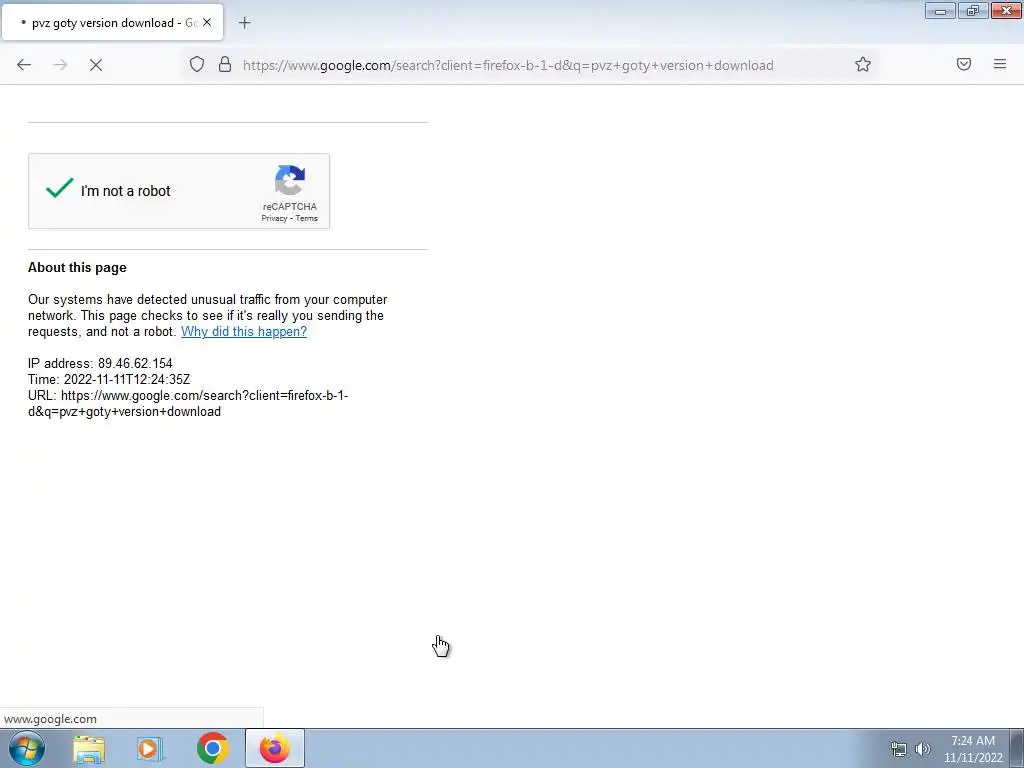
Task: Open Google Chrome from the taskbar
Action: [x=212, y=748]
